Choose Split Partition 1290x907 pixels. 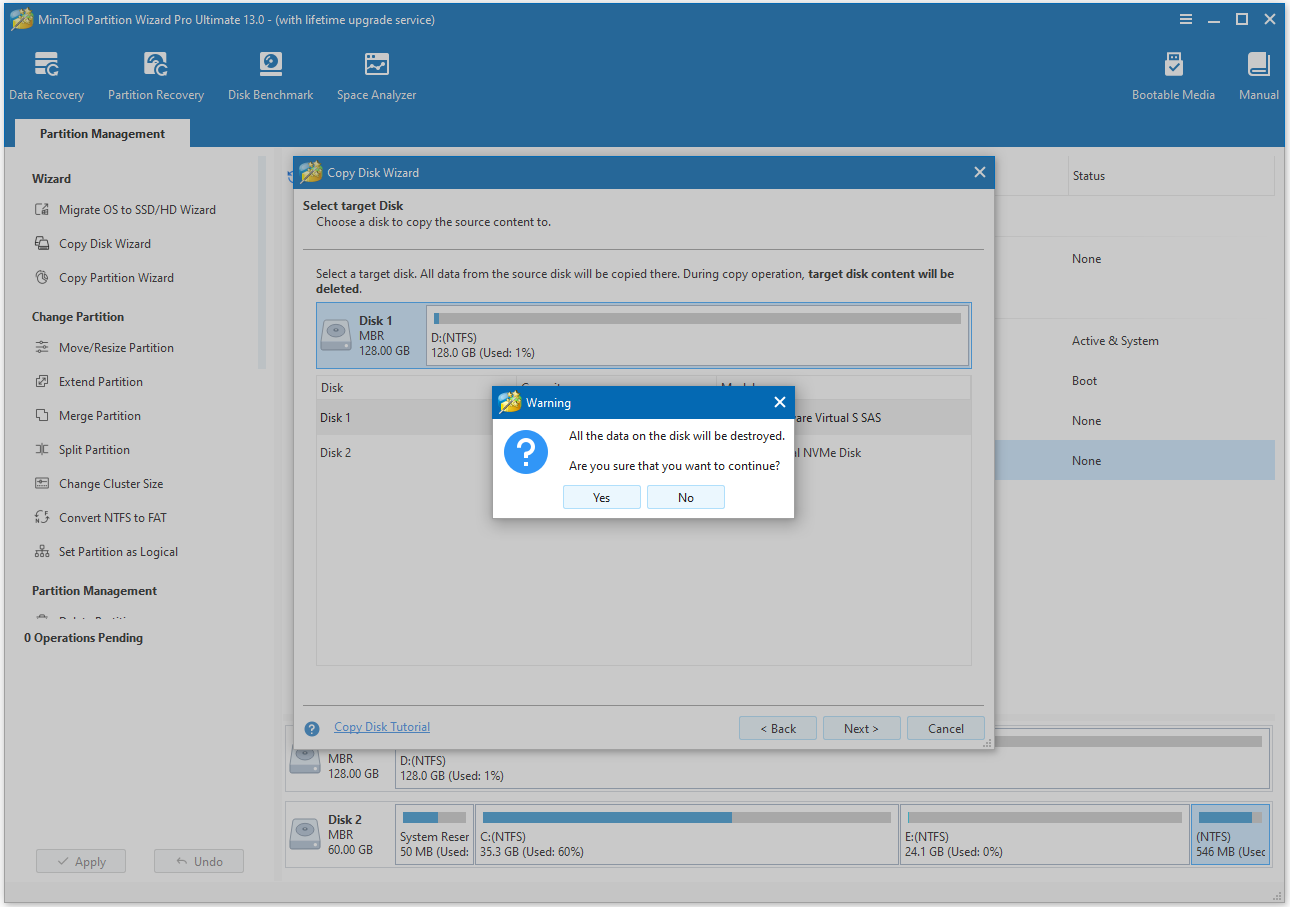[100, 449]
